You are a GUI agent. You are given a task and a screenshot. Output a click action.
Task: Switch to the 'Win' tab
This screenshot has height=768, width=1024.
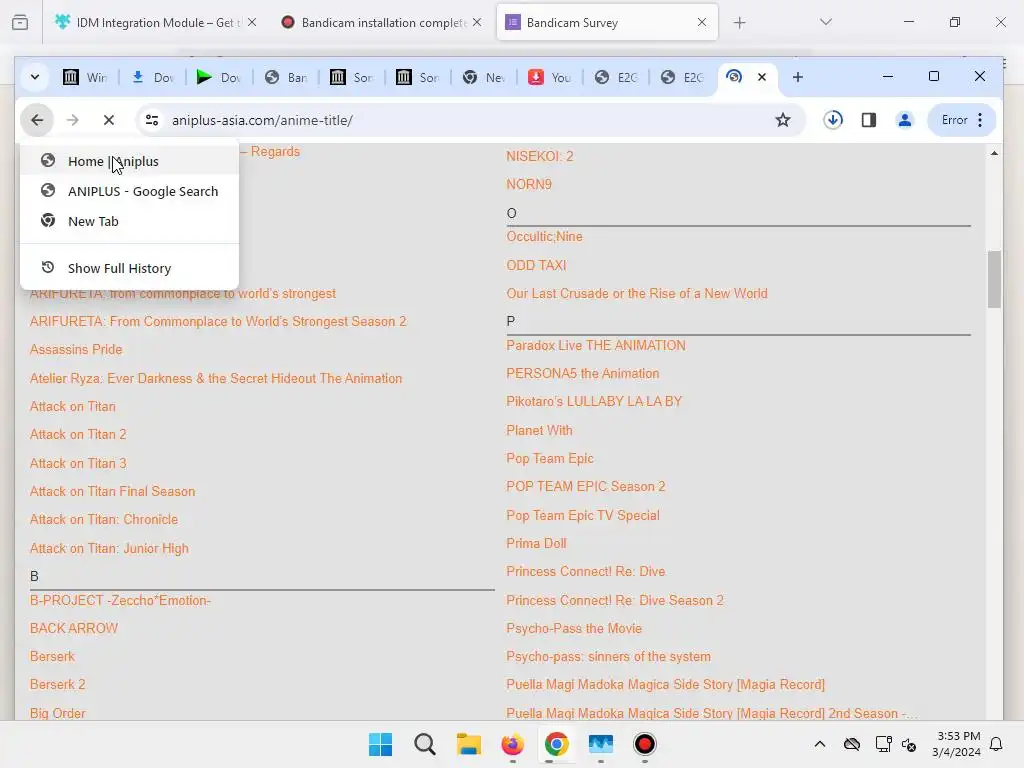86,77
